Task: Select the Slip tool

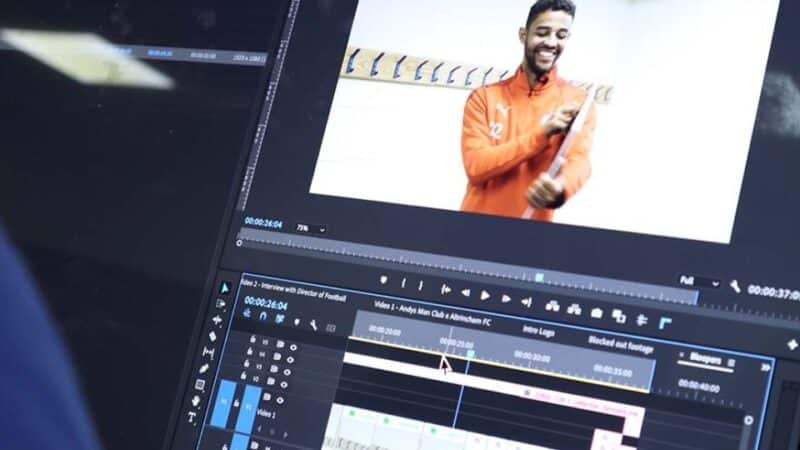Action: 208,352
